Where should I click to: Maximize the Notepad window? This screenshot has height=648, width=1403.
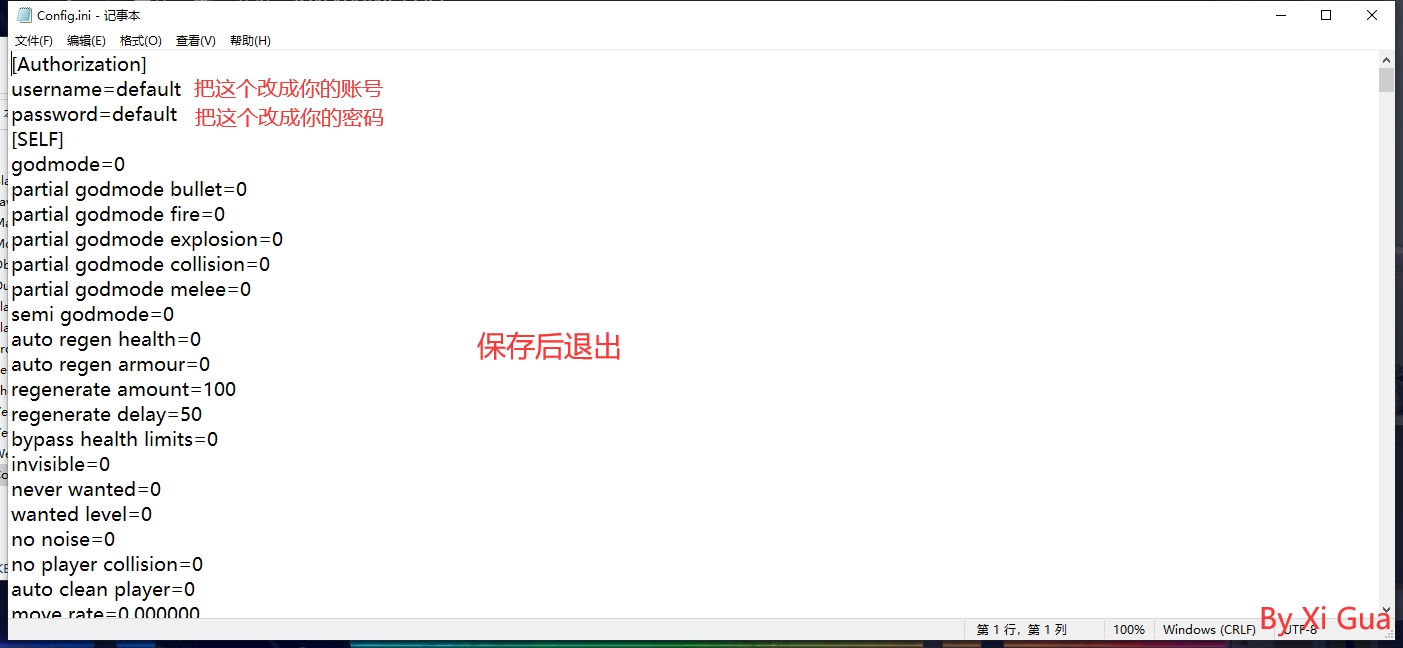pyautogui.click(x=1326, y=15)
